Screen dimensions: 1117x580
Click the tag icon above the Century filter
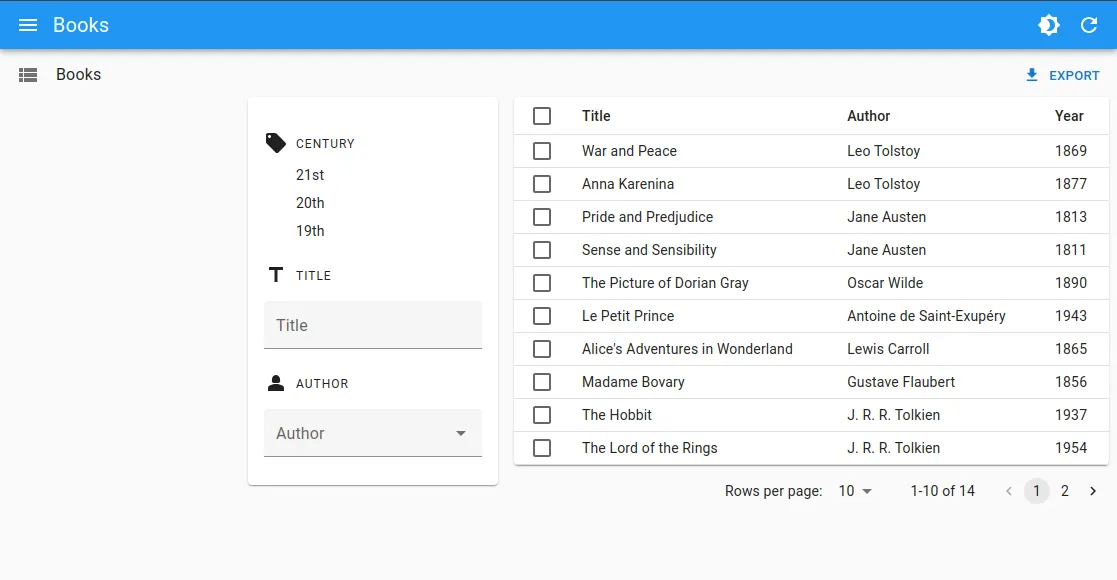click(x=275, y=141)
